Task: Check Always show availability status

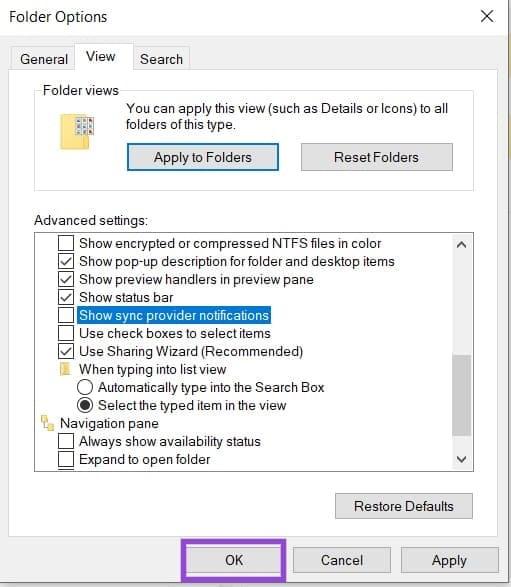Action: [66, 441]
